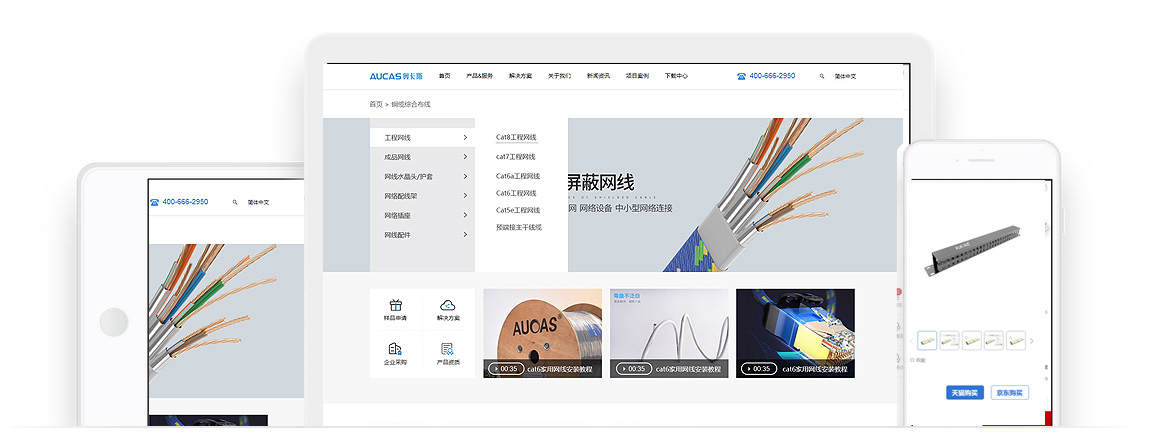Select the Cat8工程网线 submenu link
This screenshot has height=433, width=1165.
click(516, 137)
